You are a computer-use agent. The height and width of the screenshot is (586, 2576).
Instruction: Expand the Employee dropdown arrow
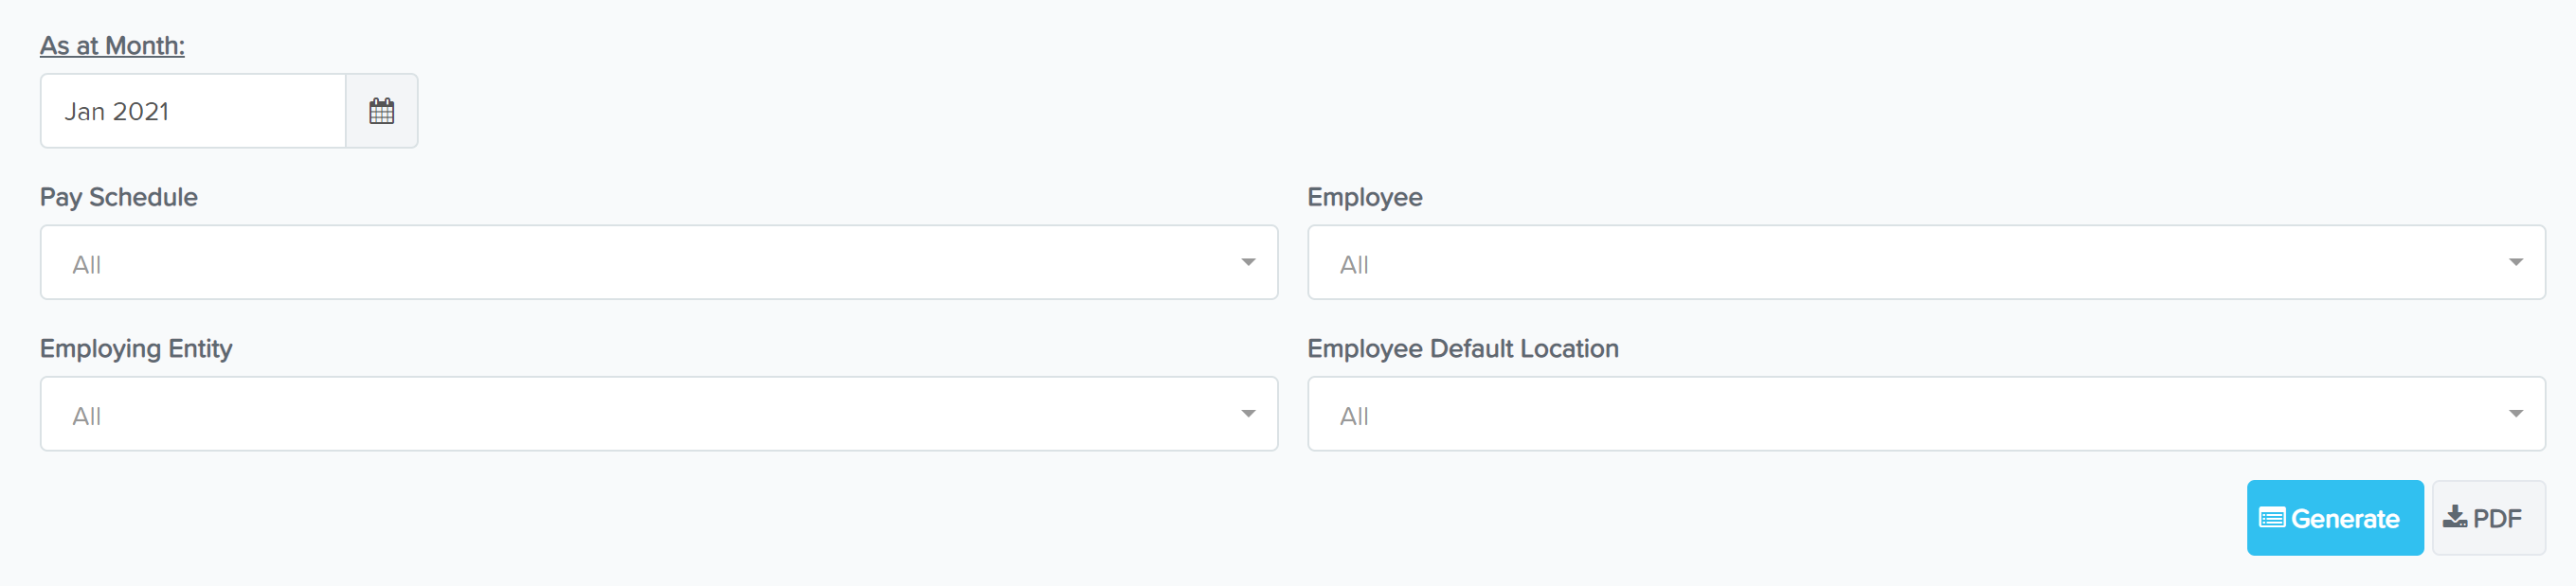click(2515, 262)
